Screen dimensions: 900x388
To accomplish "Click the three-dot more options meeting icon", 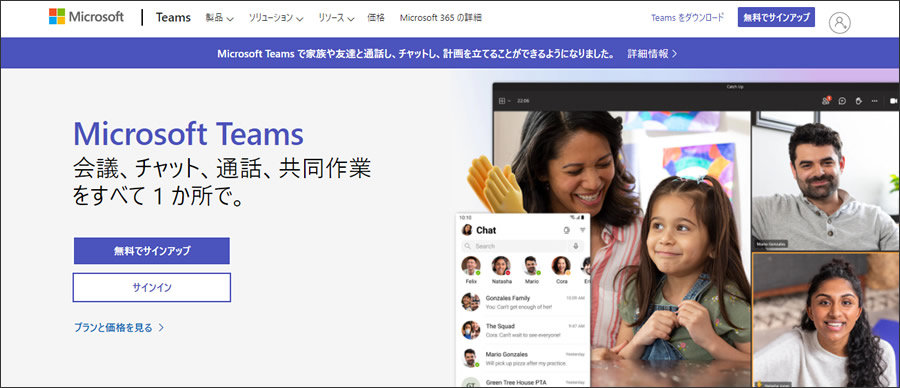I will point(875,100).
